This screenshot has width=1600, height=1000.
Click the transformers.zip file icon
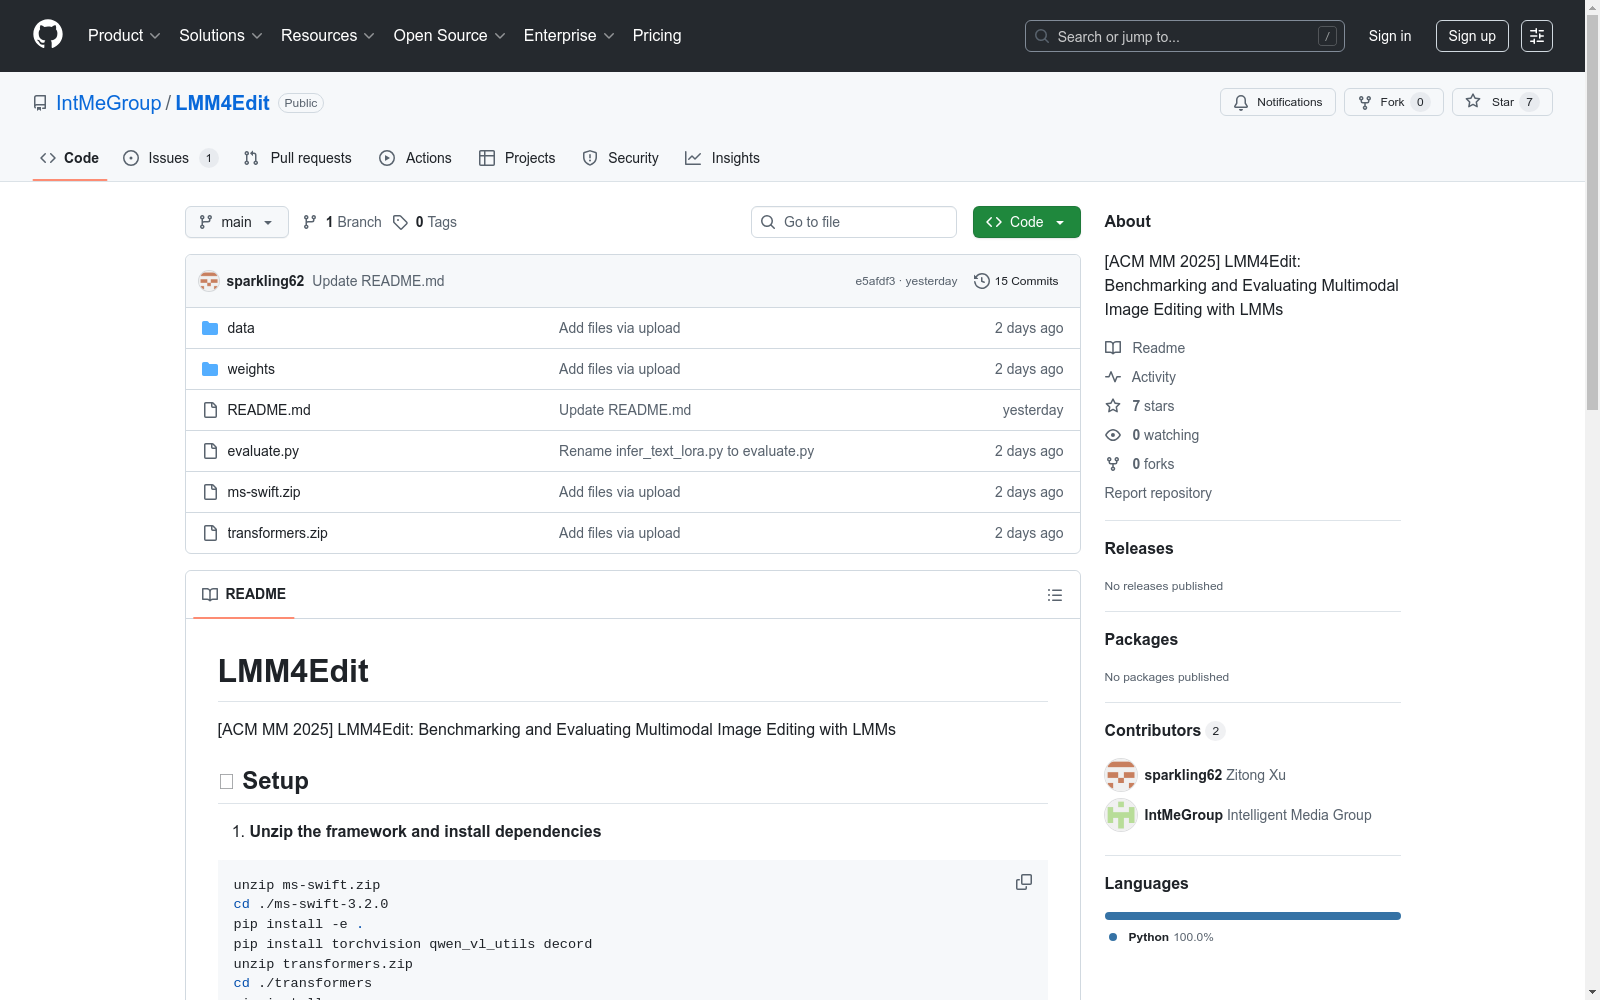210,533
